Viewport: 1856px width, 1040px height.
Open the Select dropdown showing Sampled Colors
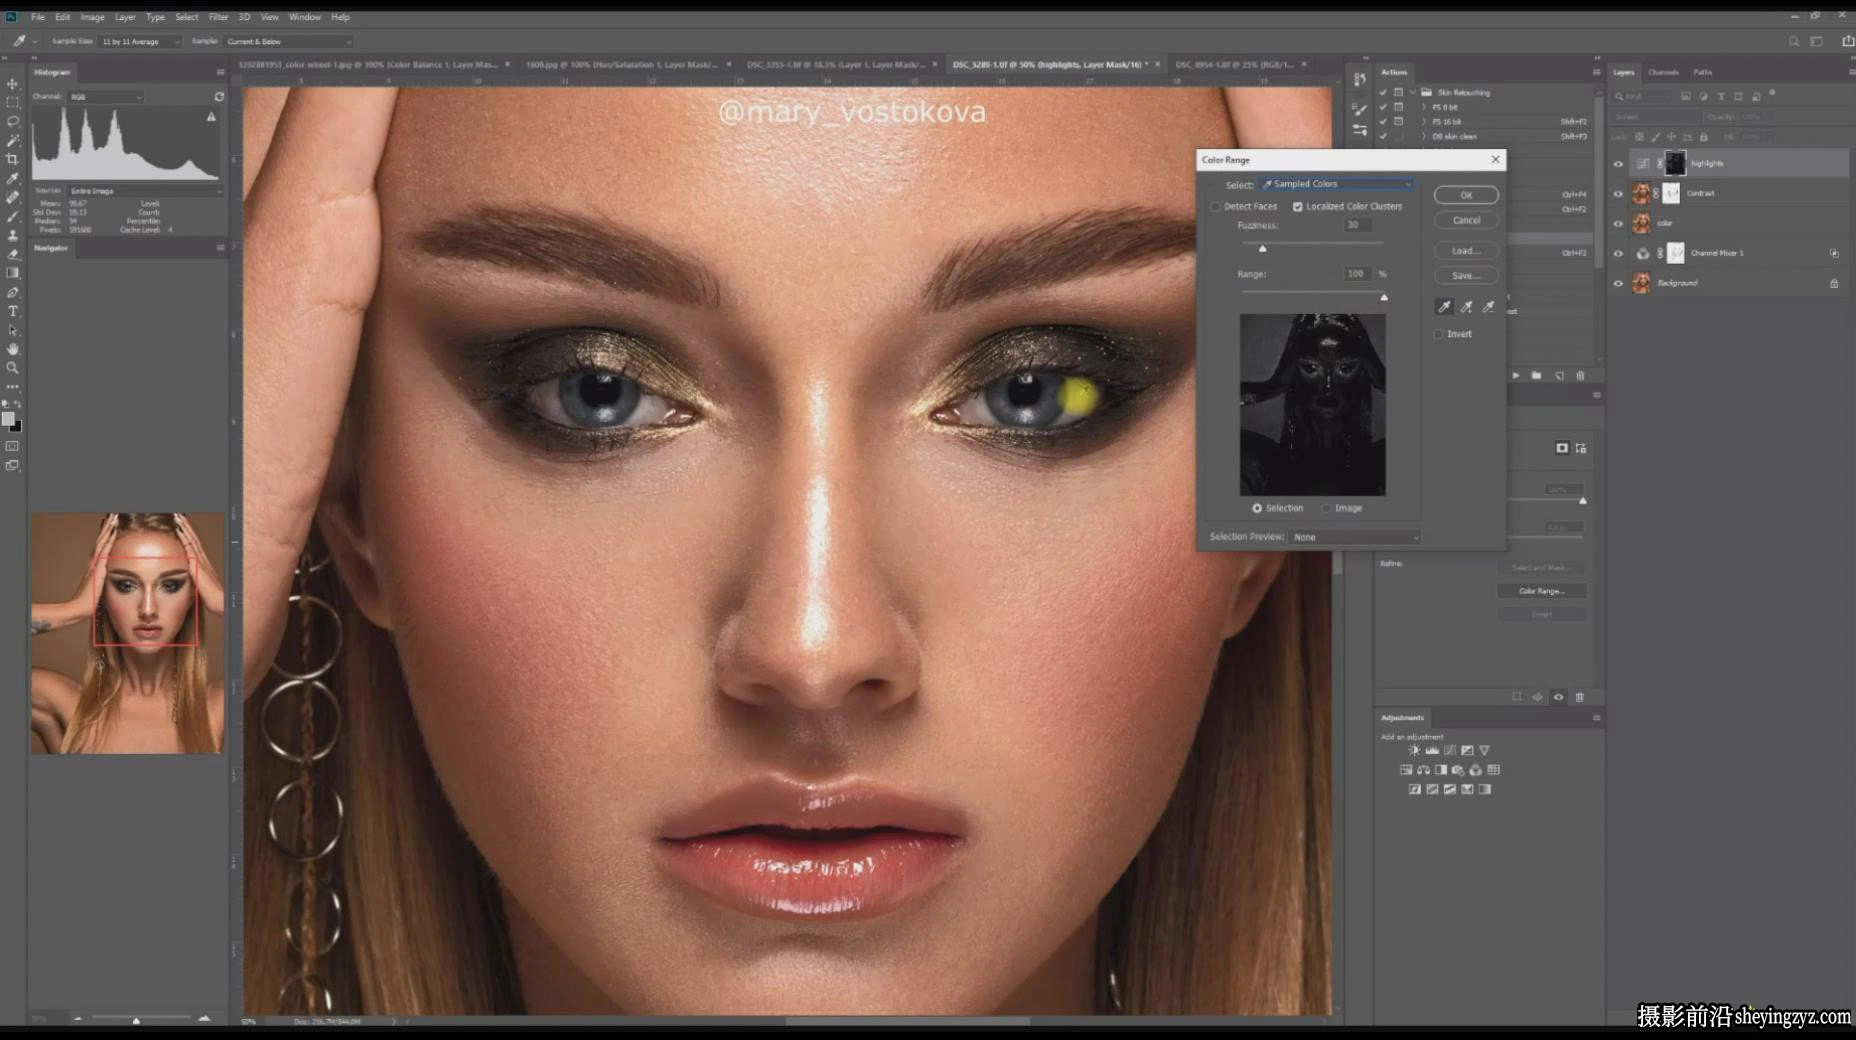coord(1337,184)
